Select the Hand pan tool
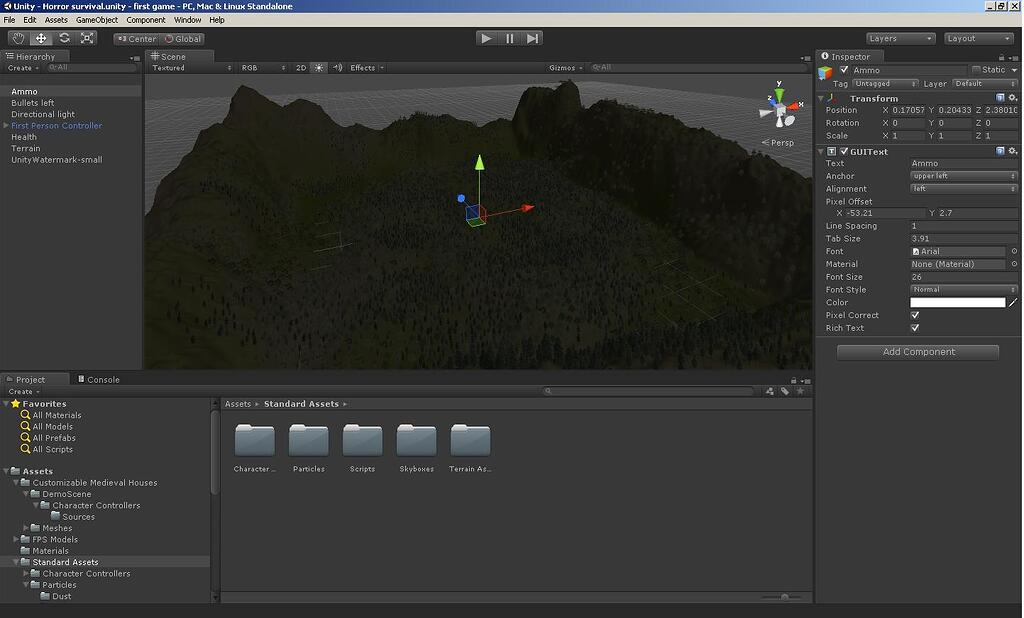This screenshot has height=618, width=1024. tap(17, 37)
